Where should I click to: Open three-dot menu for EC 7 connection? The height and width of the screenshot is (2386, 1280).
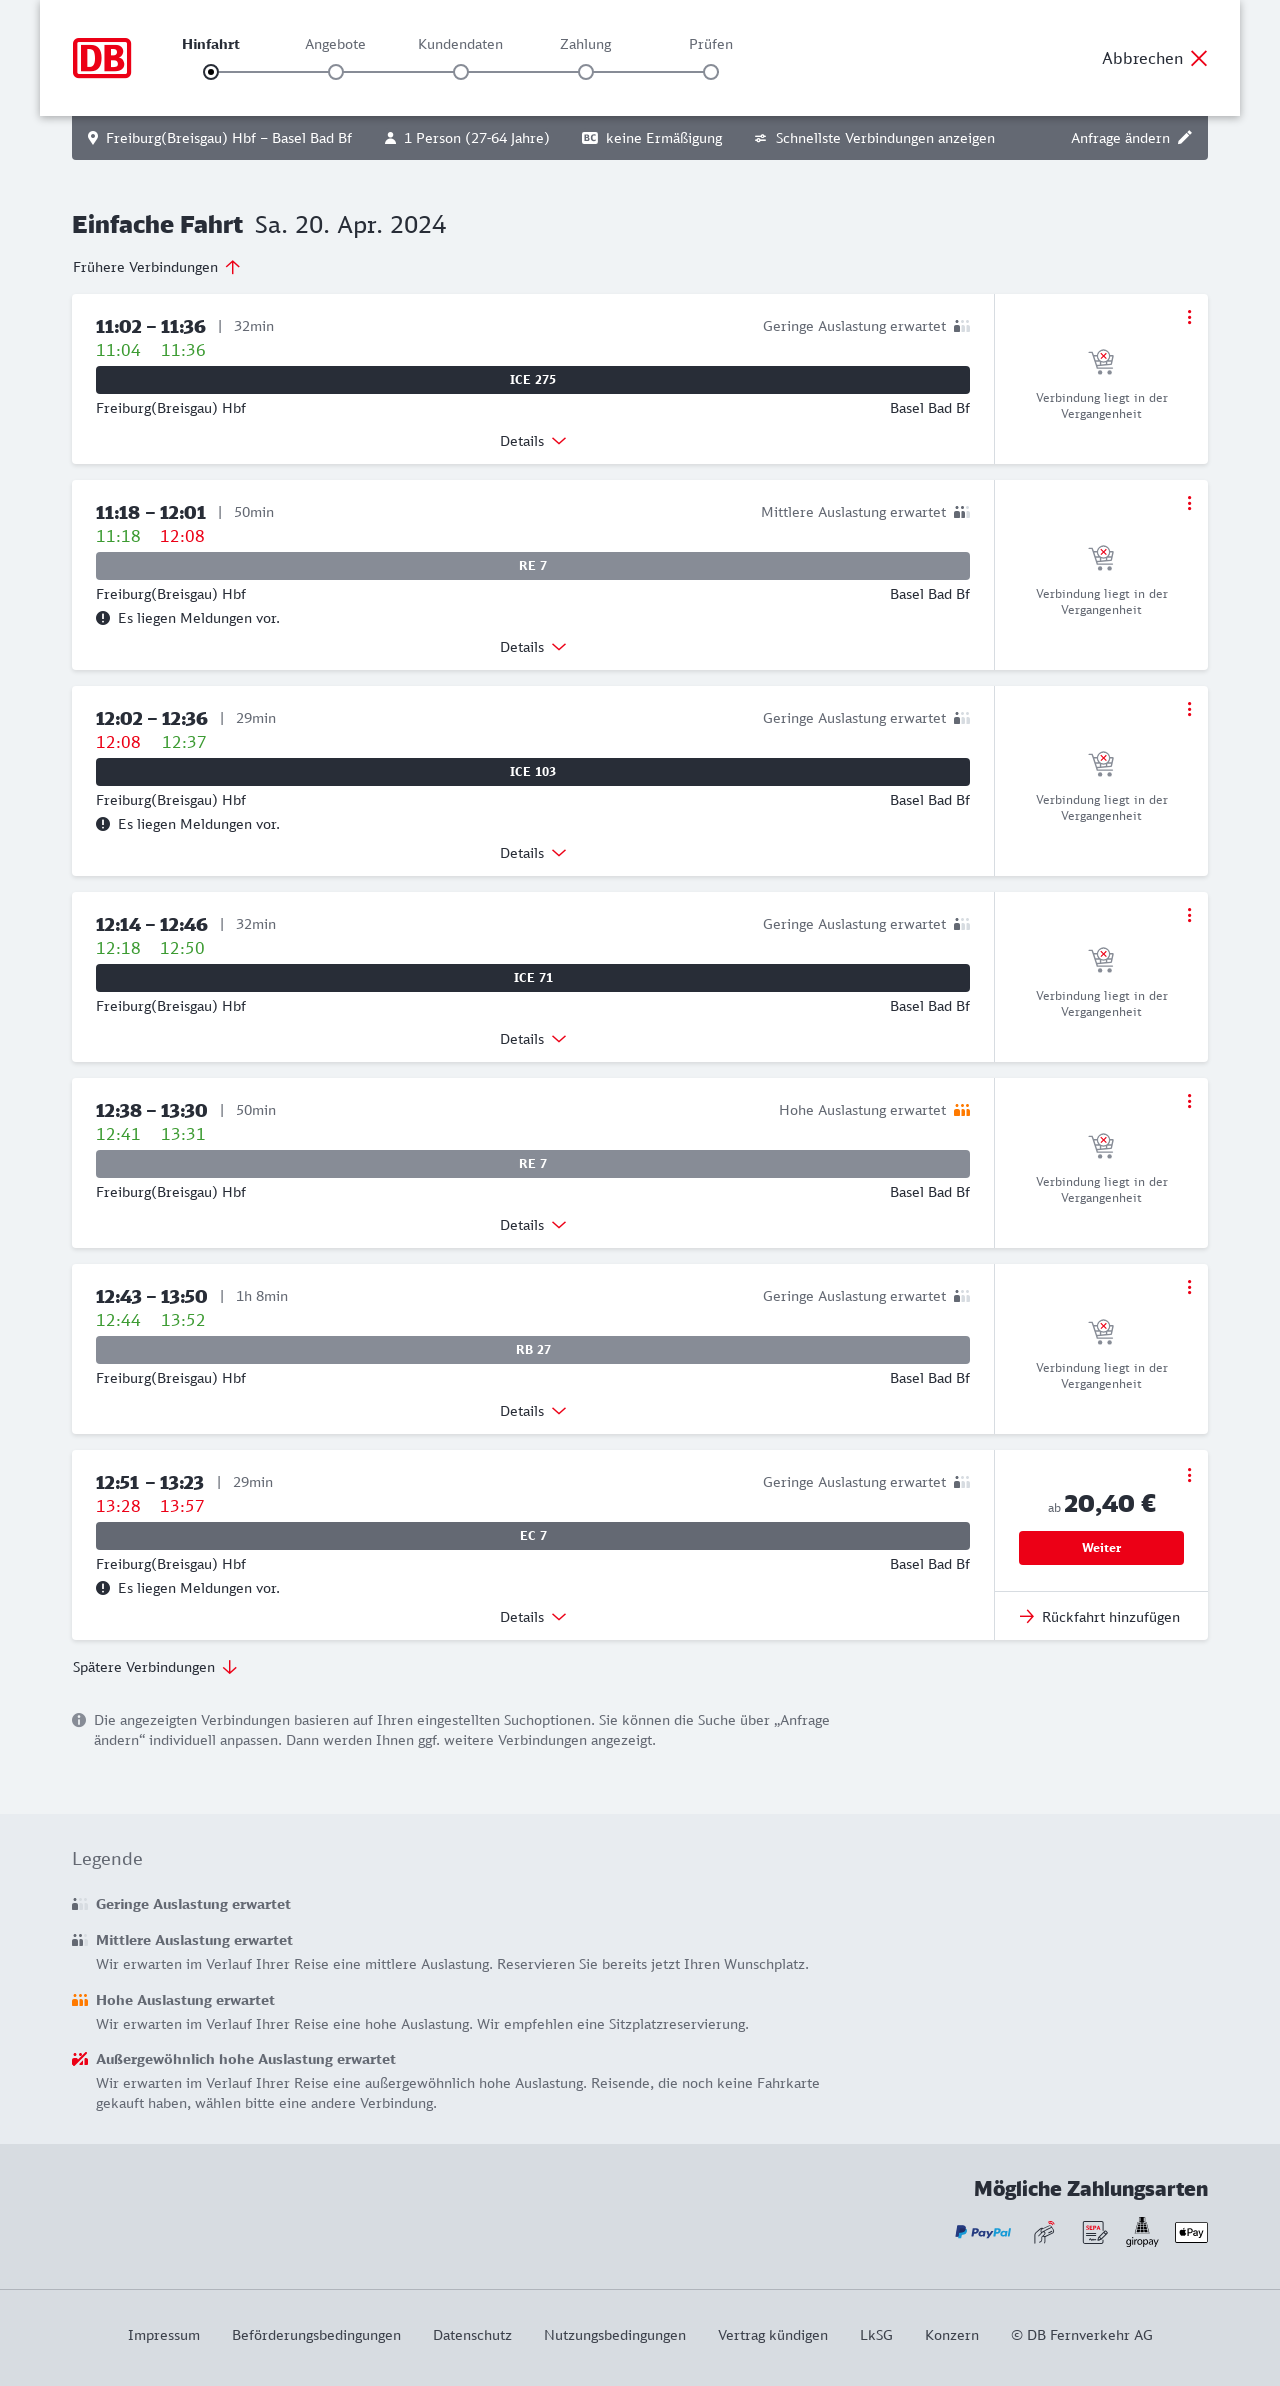click(1189, 1475)
